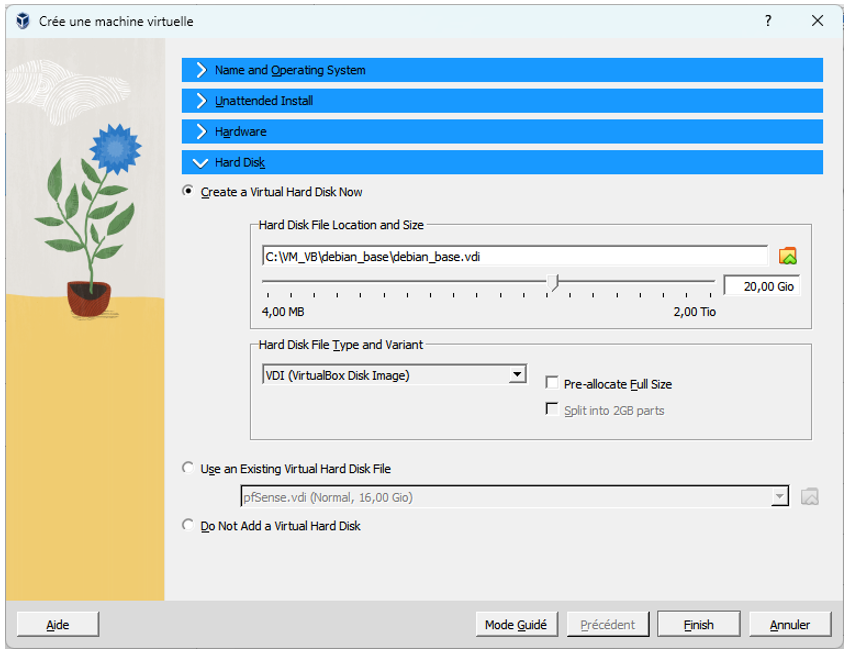Collapse the Hard Disk section
Image resolution: width=848 pixels, height=654 pixels.
click(502, 162)
